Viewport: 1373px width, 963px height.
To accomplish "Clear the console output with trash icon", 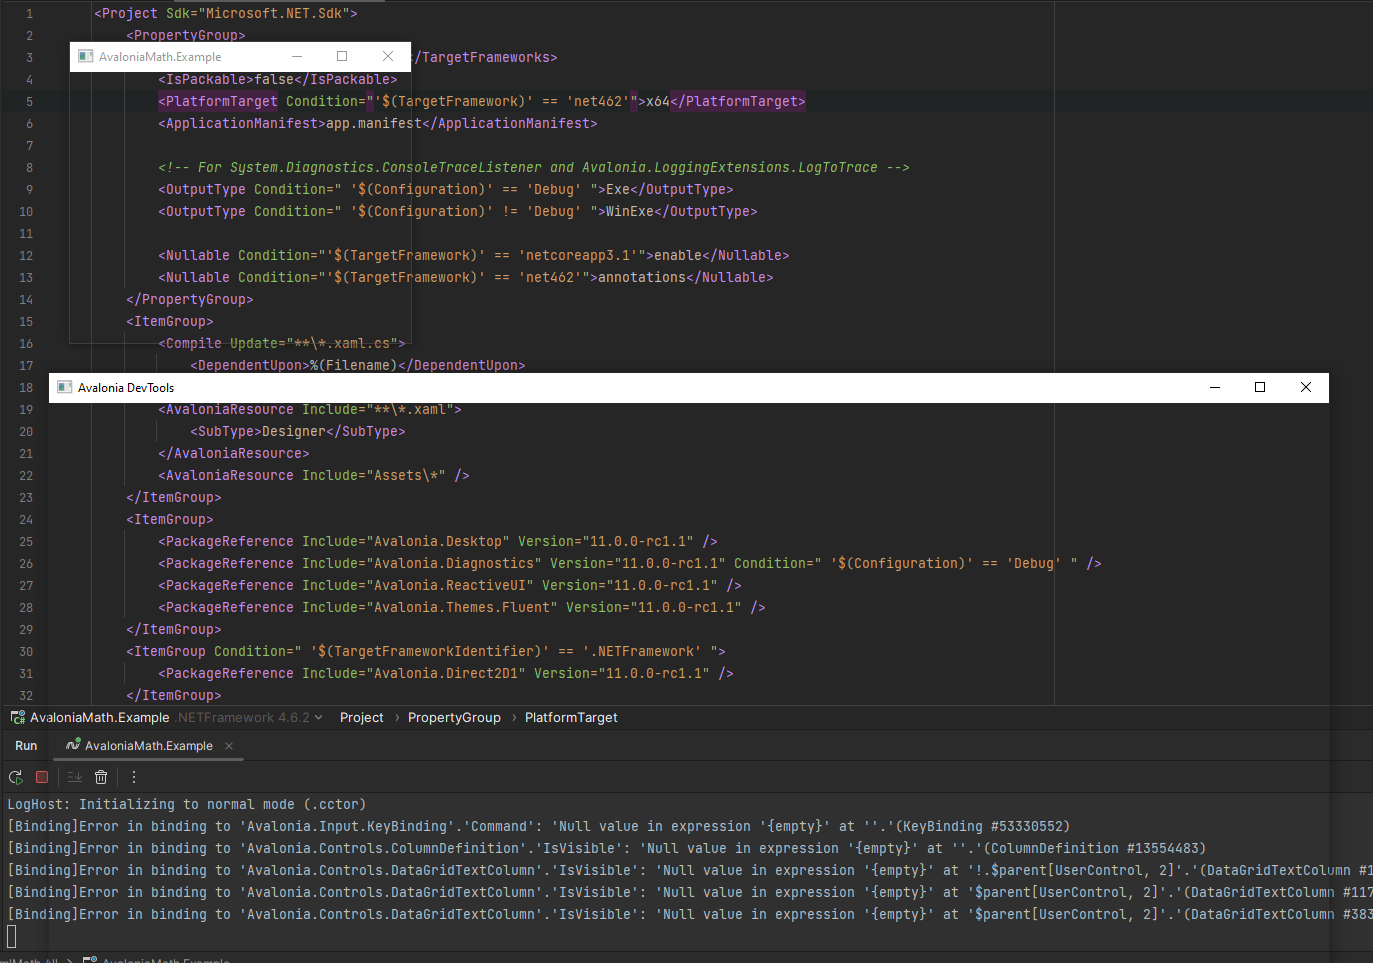I will [x=101, y=777].
